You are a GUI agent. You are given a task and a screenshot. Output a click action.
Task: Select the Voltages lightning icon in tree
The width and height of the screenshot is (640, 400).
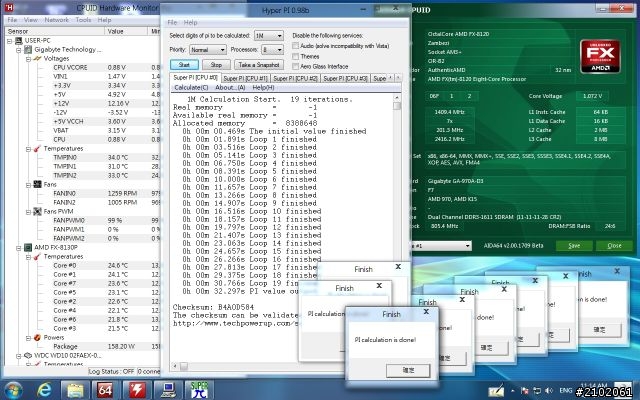coord(38,58)
